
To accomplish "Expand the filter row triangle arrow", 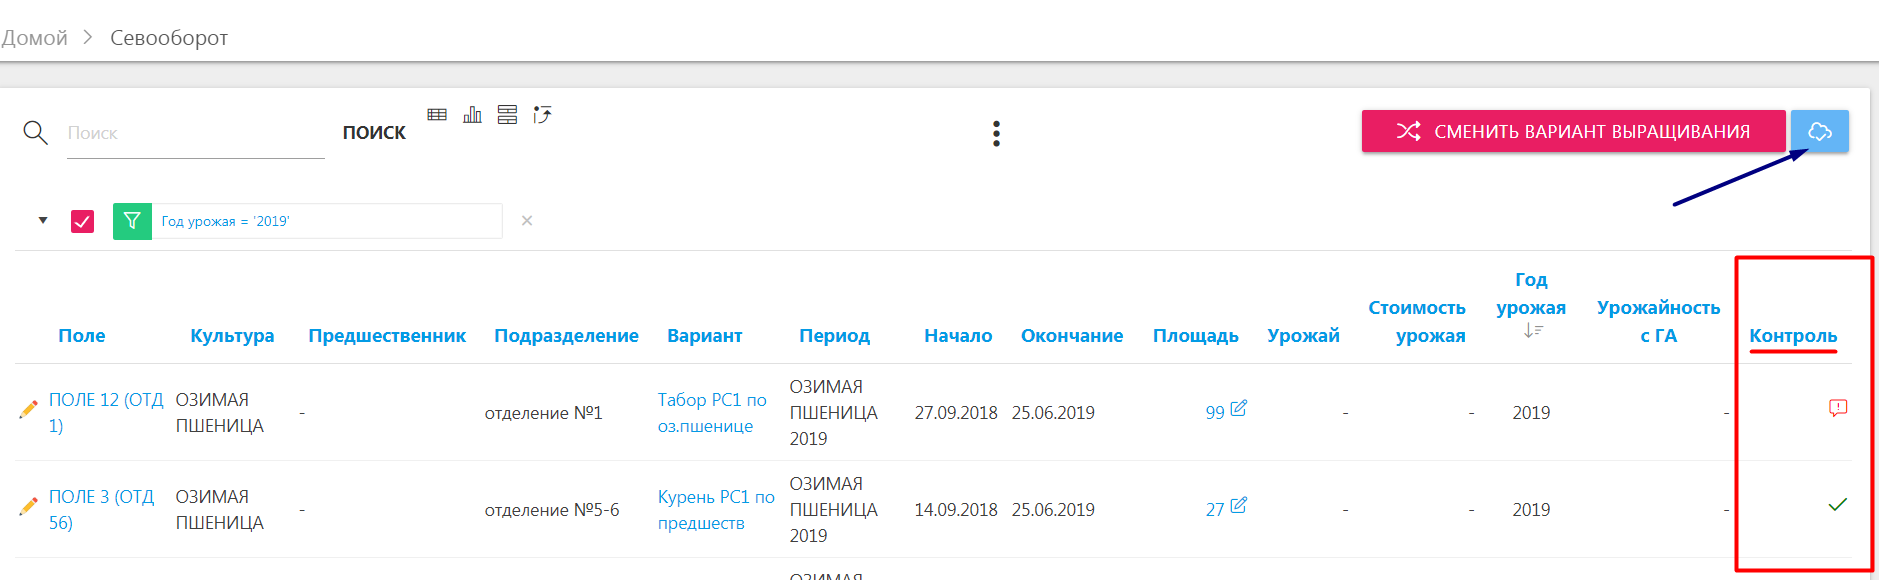I will click(43, 220).
